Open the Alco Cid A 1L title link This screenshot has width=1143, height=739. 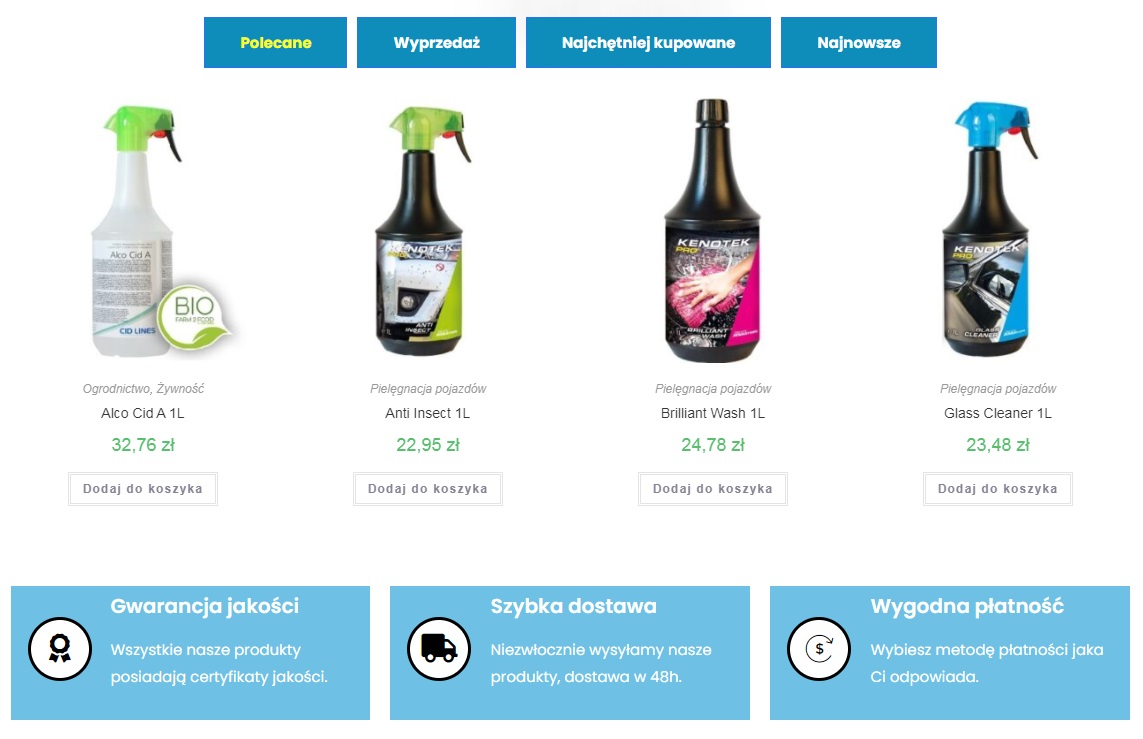pyautogui.click(x=143, y=413)
